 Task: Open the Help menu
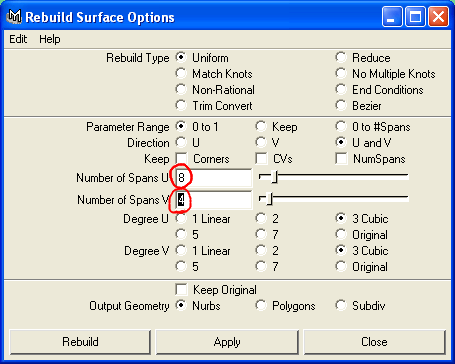[50, 39]
